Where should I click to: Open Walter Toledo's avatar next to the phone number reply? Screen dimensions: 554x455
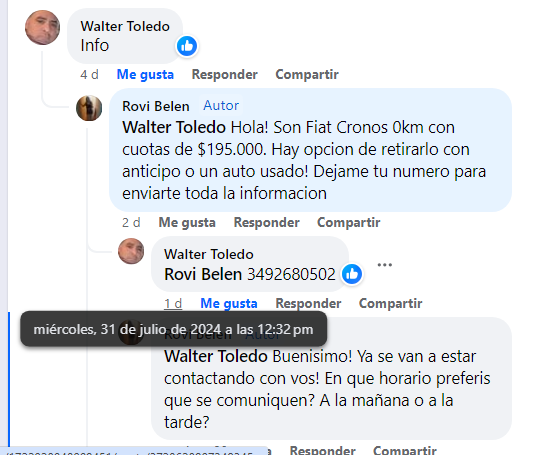click(x=131, y=251)
